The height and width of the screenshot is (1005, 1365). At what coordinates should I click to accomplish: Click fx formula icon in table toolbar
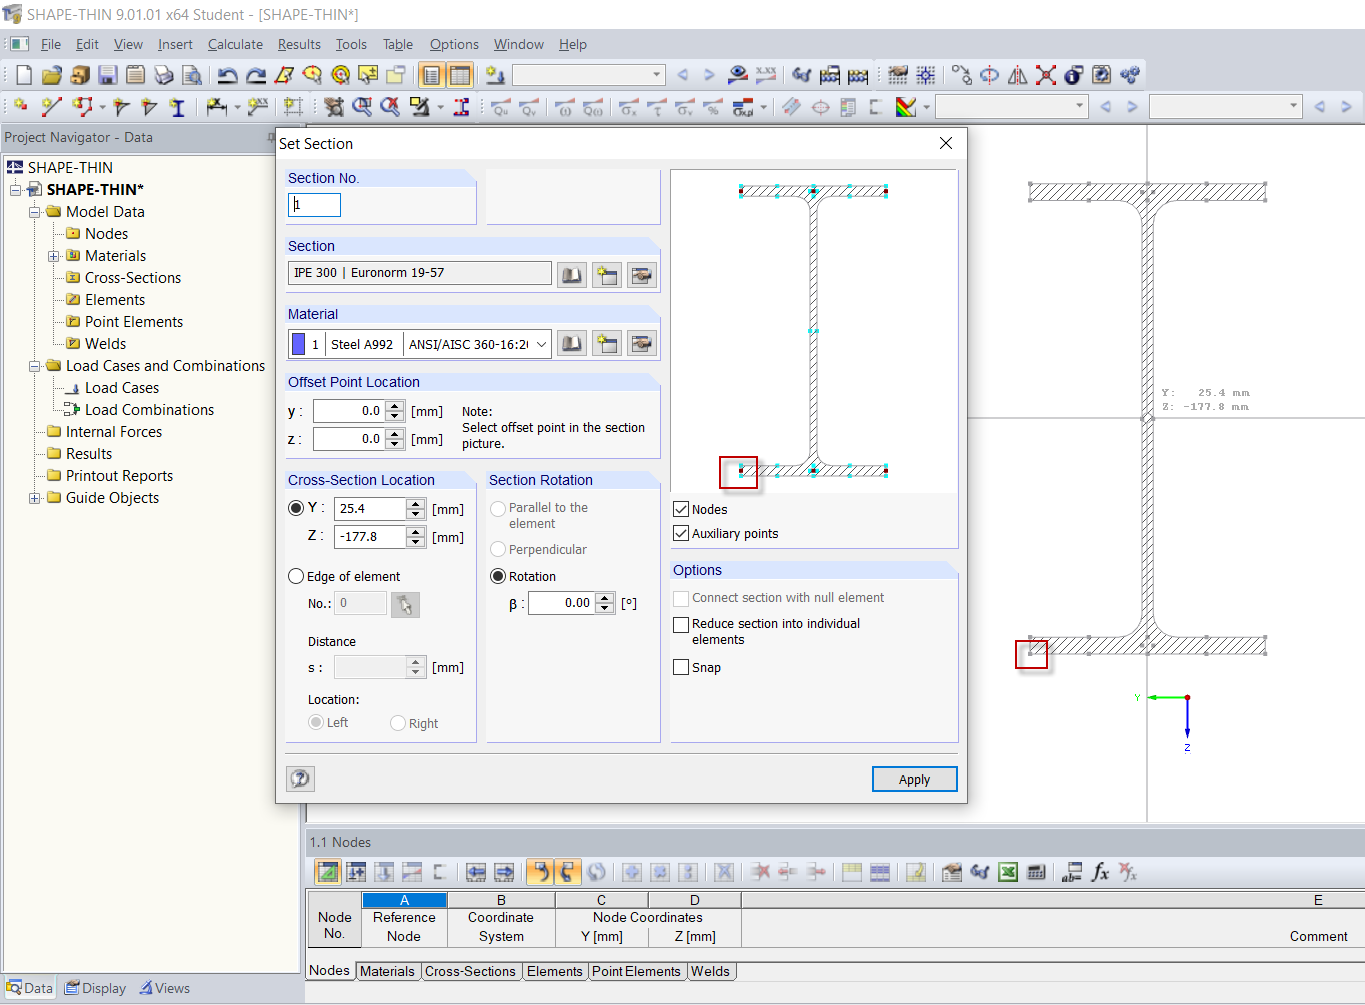(1100, 872)
